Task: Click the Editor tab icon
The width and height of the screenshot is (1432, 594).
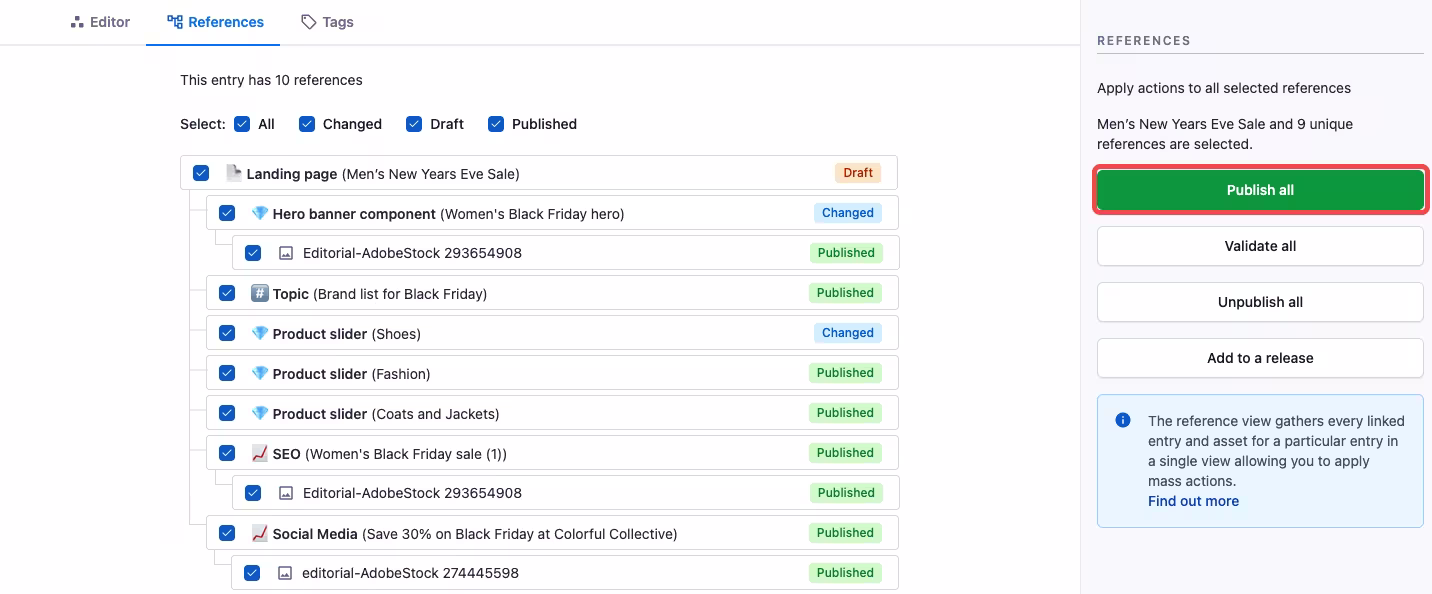Action: [x=77, y=22]
